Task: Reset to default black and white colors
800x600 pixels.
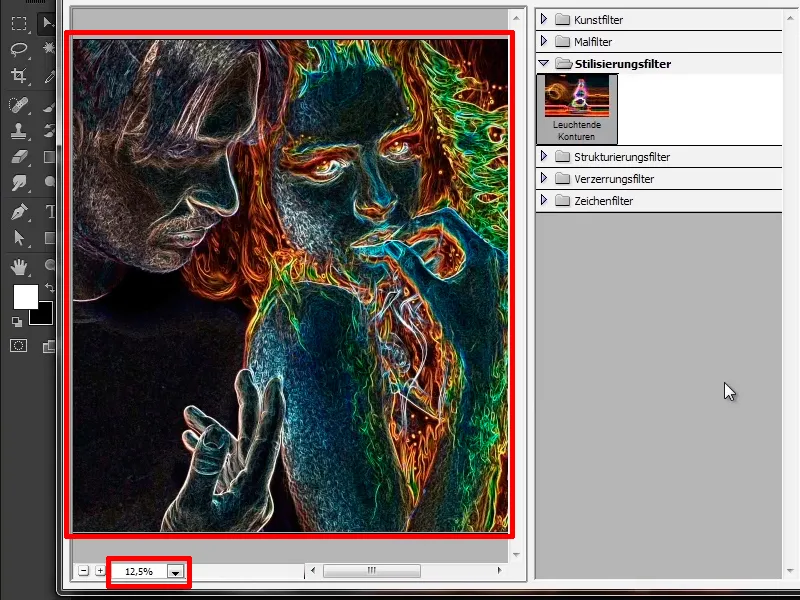Action: pyautogui.click(x=17, y=321)
